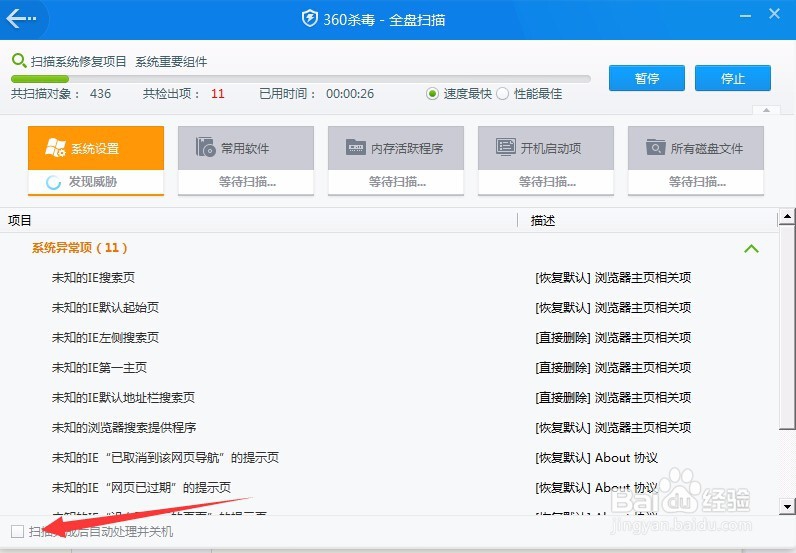Open the 所有磁盘文件 scan tab
Image resolution: width=796 pixels, height=553 pixels.
click(696, 160)
